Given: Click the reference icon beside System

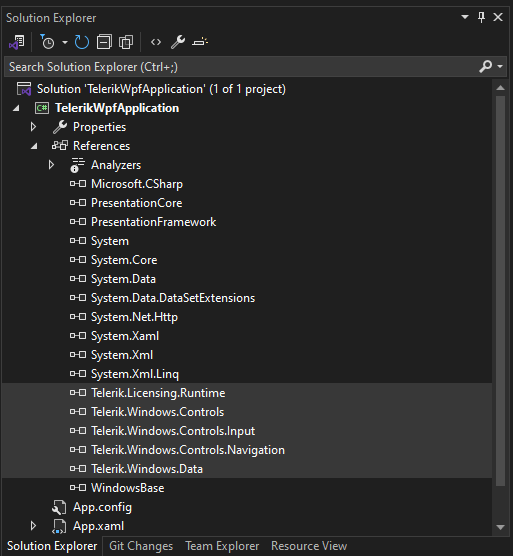Looking at the screenshot, I should coord(78,241).
